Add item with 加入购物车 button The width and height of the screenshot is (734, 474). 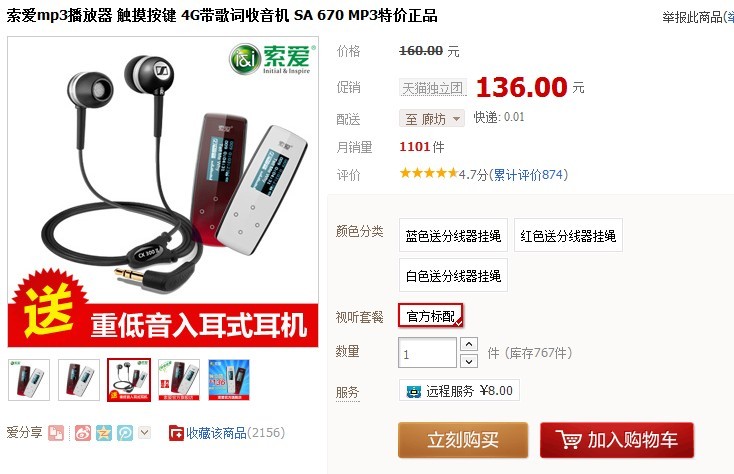click(x=617, y=440)
